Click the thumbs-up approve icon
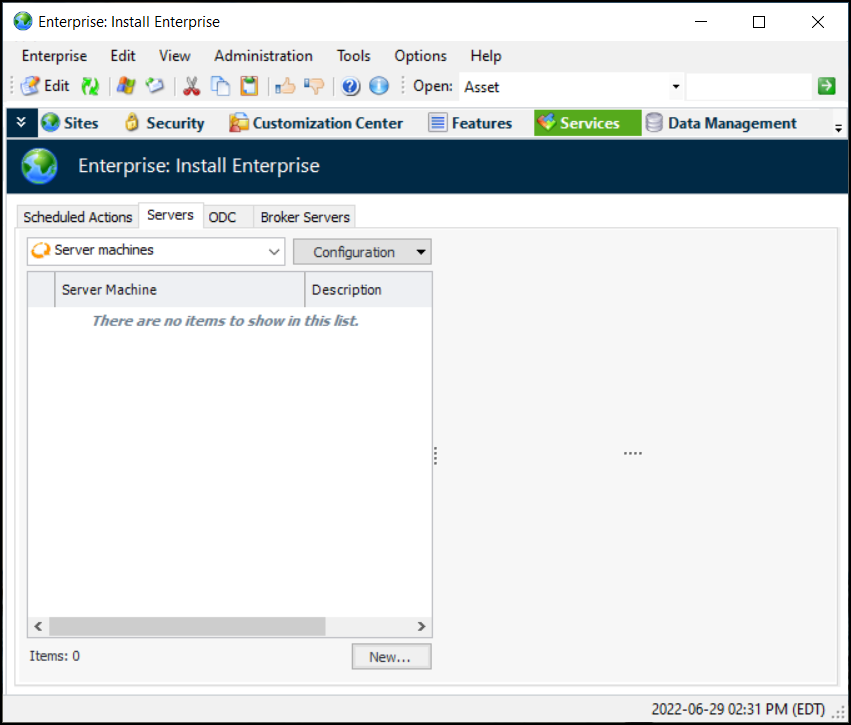The height and width of the screenshot is (725, 851). point(285,86)
